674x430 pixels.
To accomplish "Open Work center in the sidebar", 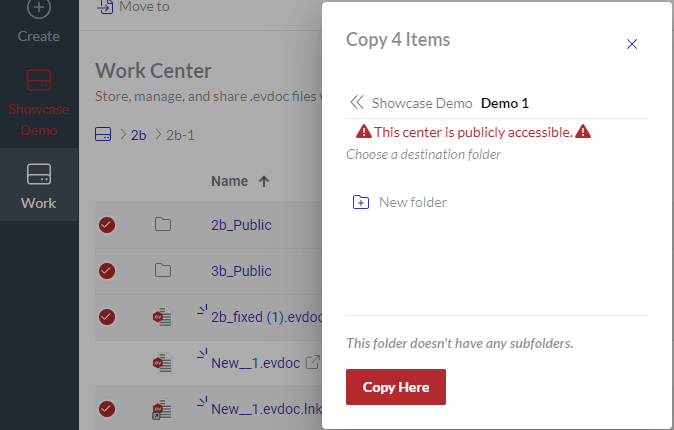I will (39, 186).
